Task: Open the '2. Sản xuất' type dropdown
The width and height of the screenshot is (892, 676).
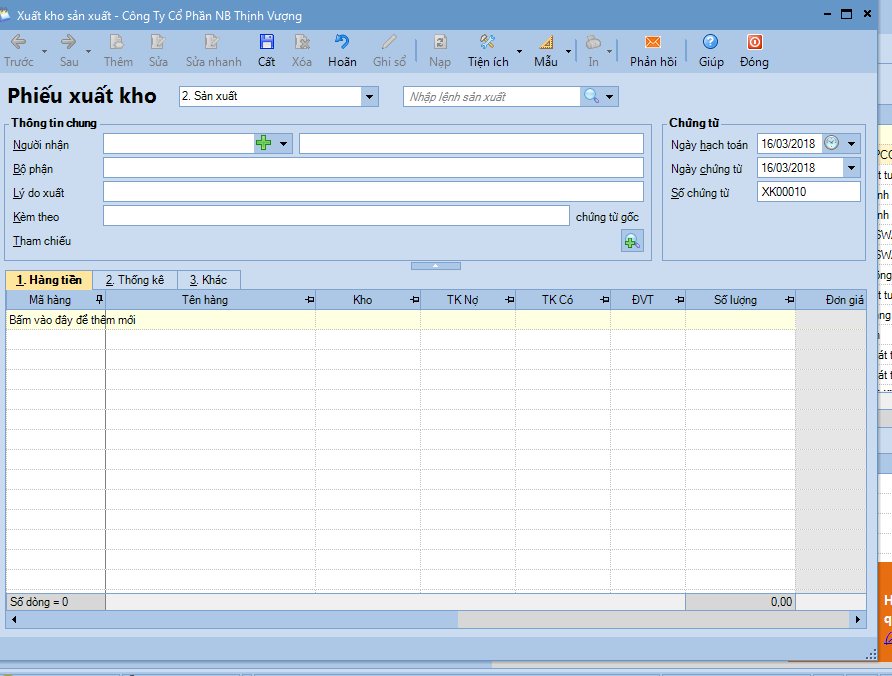Action: (x=369, y=97)
